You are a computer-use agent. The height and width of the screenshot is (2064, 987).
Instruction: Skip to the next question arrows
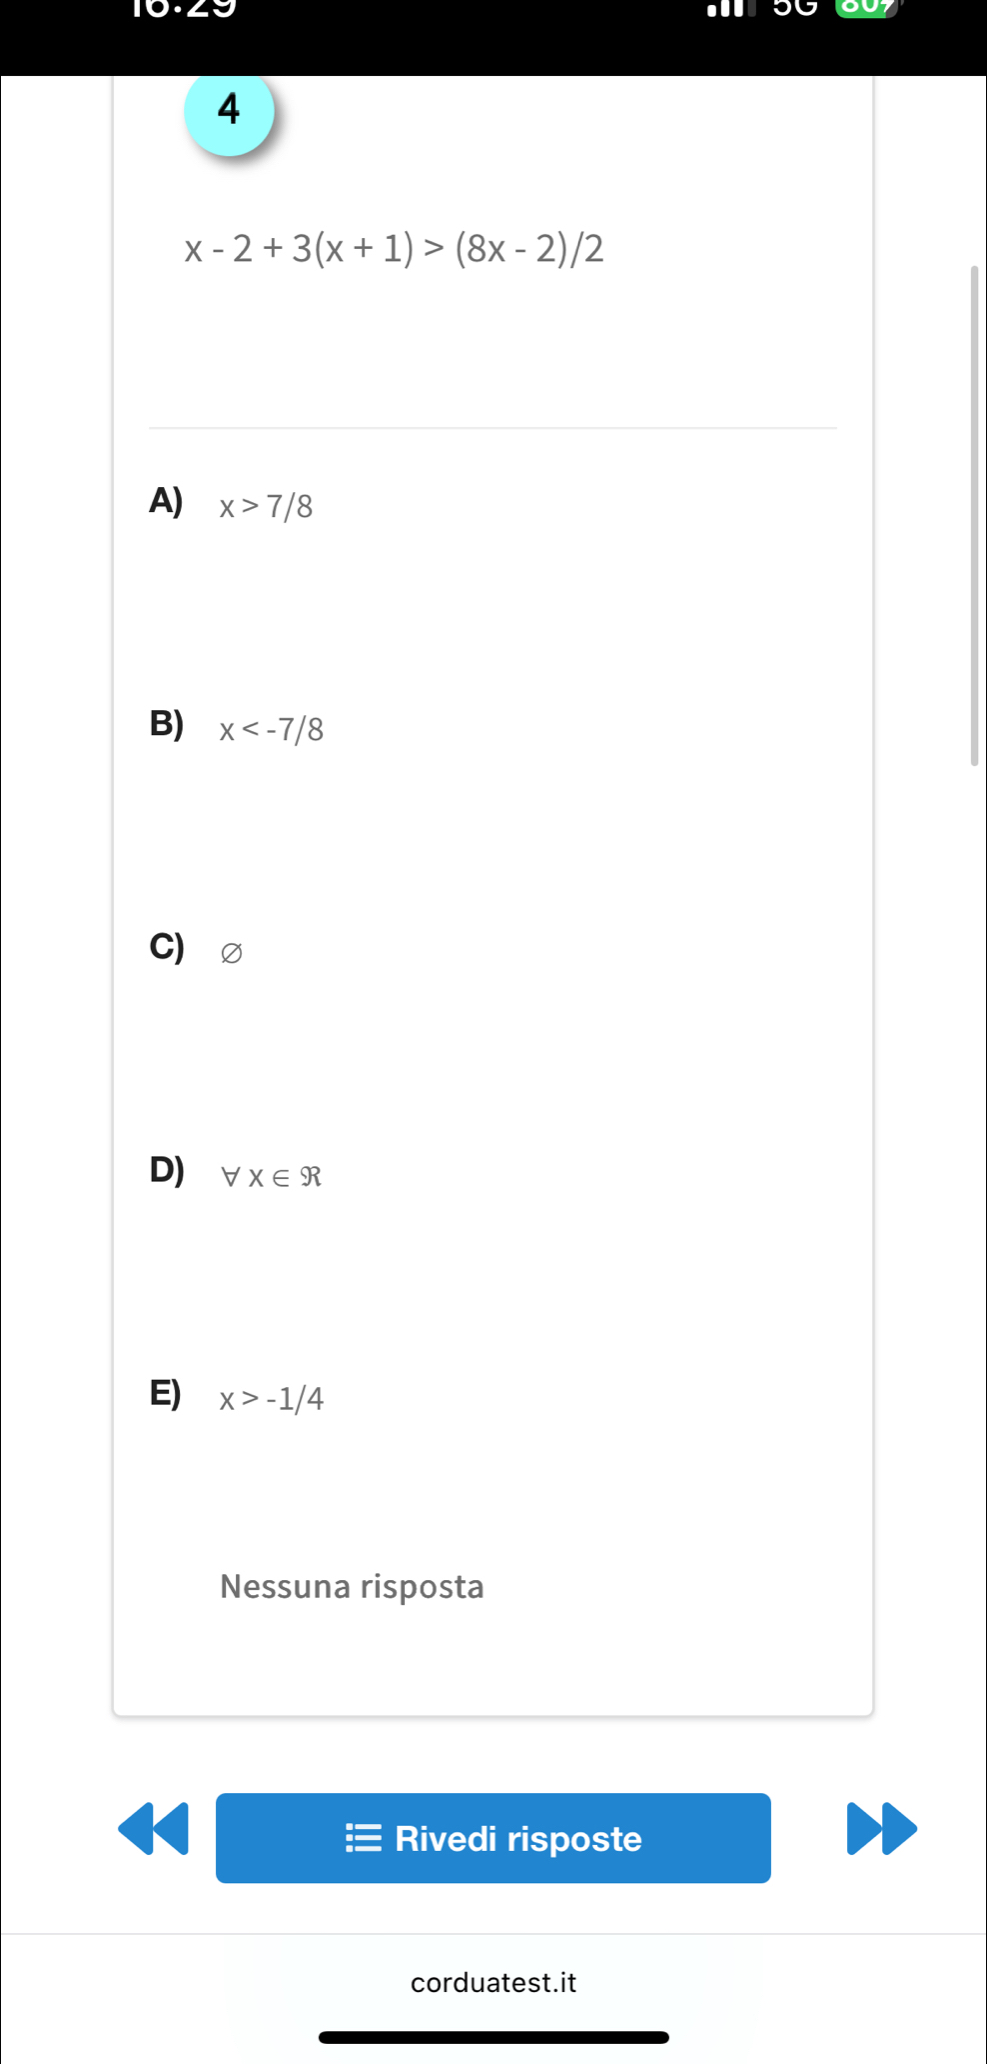tap(881, 1829)
